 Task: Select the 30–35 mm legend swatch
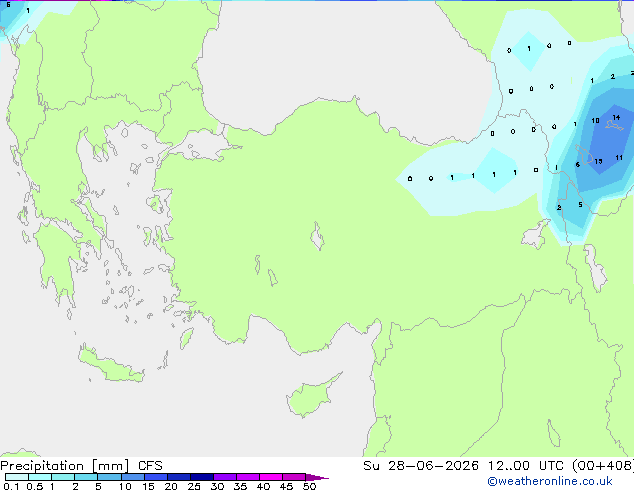(225, 477)
